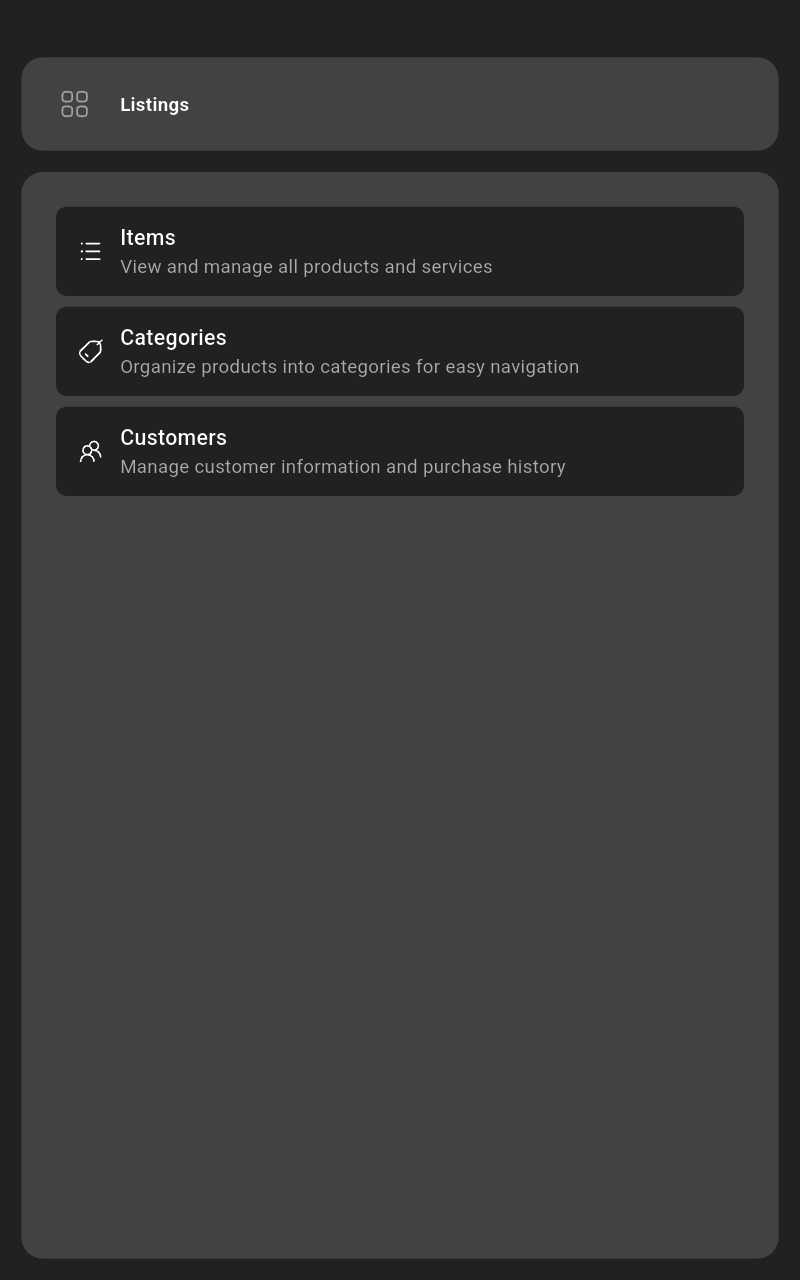Click 'Manage customer information and purchase history'
Viewport: 800px width, 1280px height.
coord(343,467)
